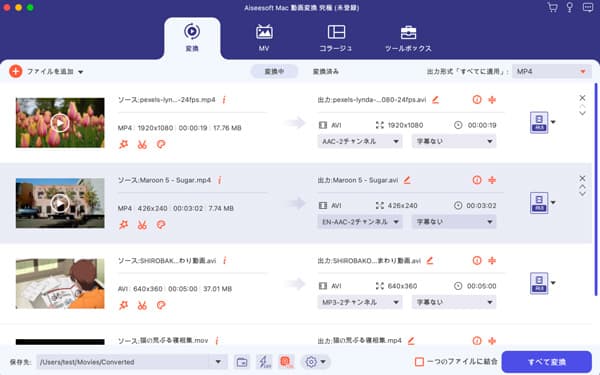Open metadata info icon for SHIROBAKO output
The width and height of the screenshot is (600, 375).
477,261
